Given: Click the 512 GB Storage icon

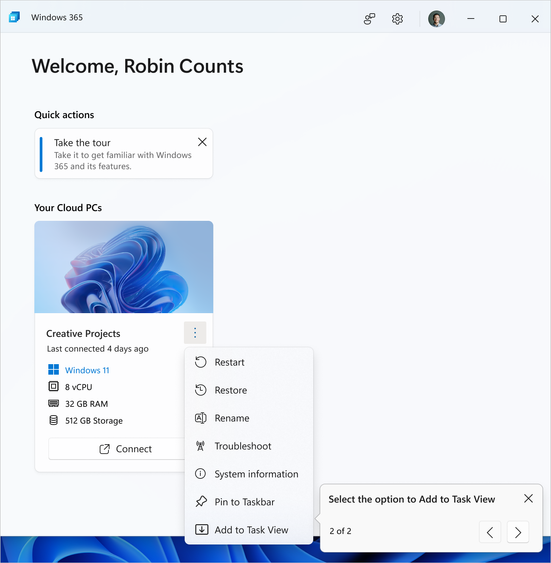Looking at the screenshot, I should (x=53, y=420).
